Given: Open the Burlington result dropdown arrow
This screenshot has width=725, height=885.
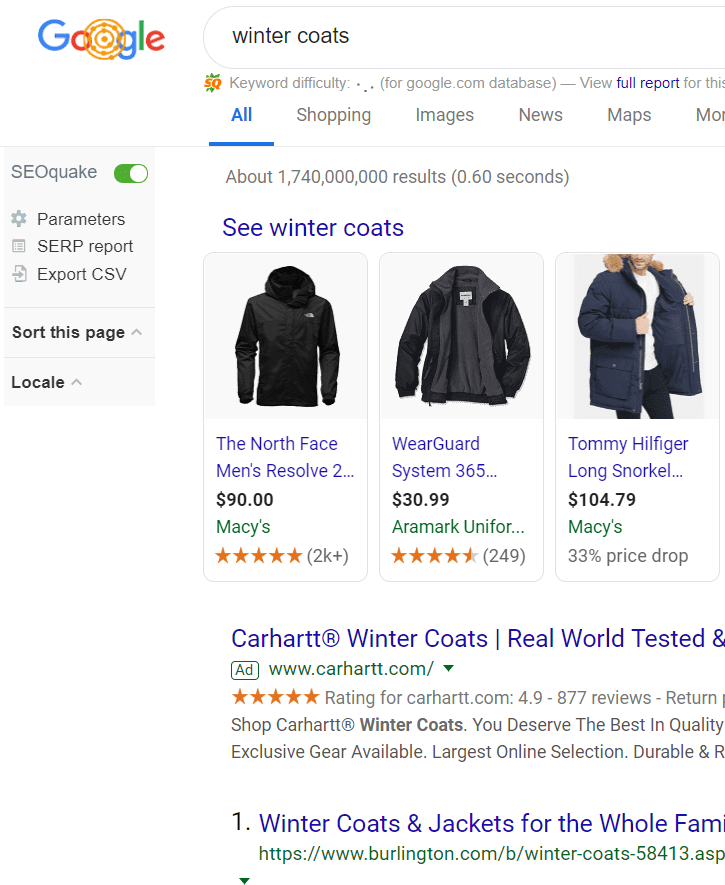Looking at the screenshot, I should click(244, 880).
